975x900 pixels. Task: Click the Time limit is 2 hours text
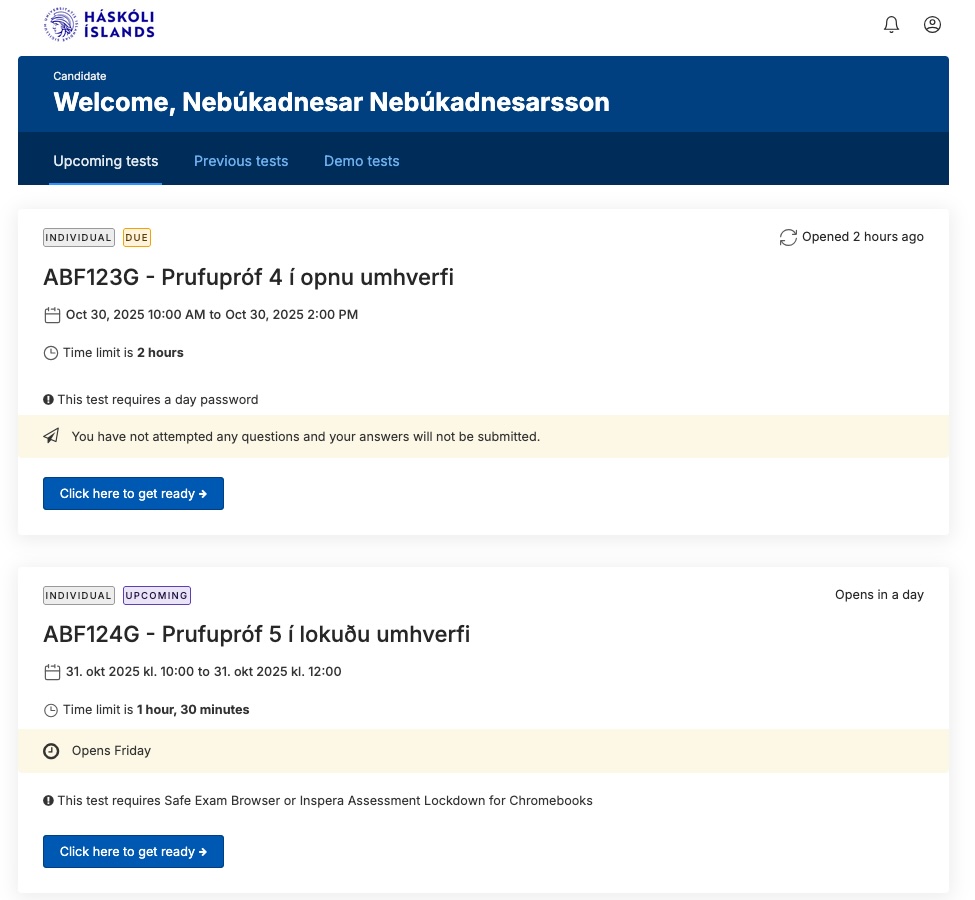[123, 353]
